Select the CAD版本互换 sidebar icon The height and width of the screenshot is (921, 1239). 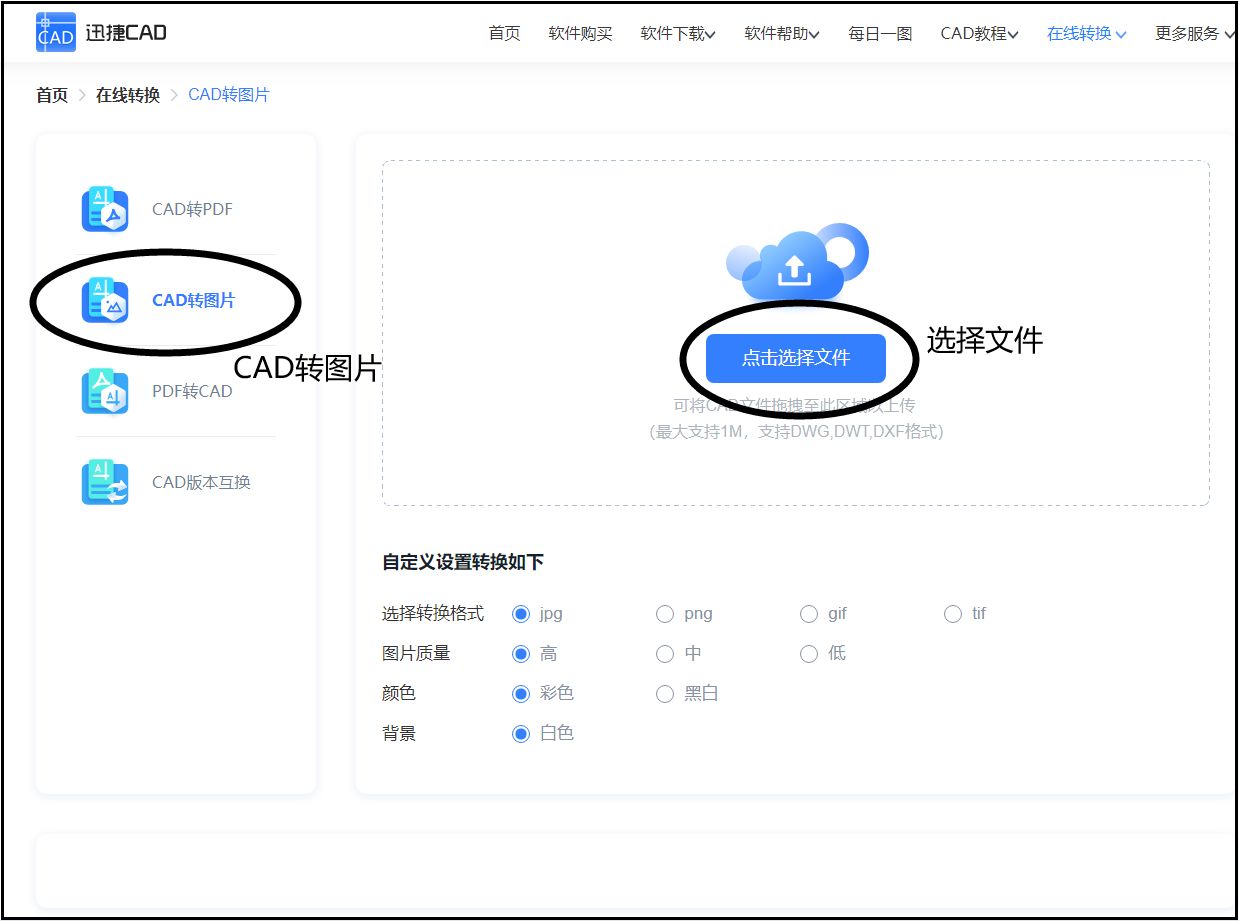pyautogui.click(x=104, y=481)
